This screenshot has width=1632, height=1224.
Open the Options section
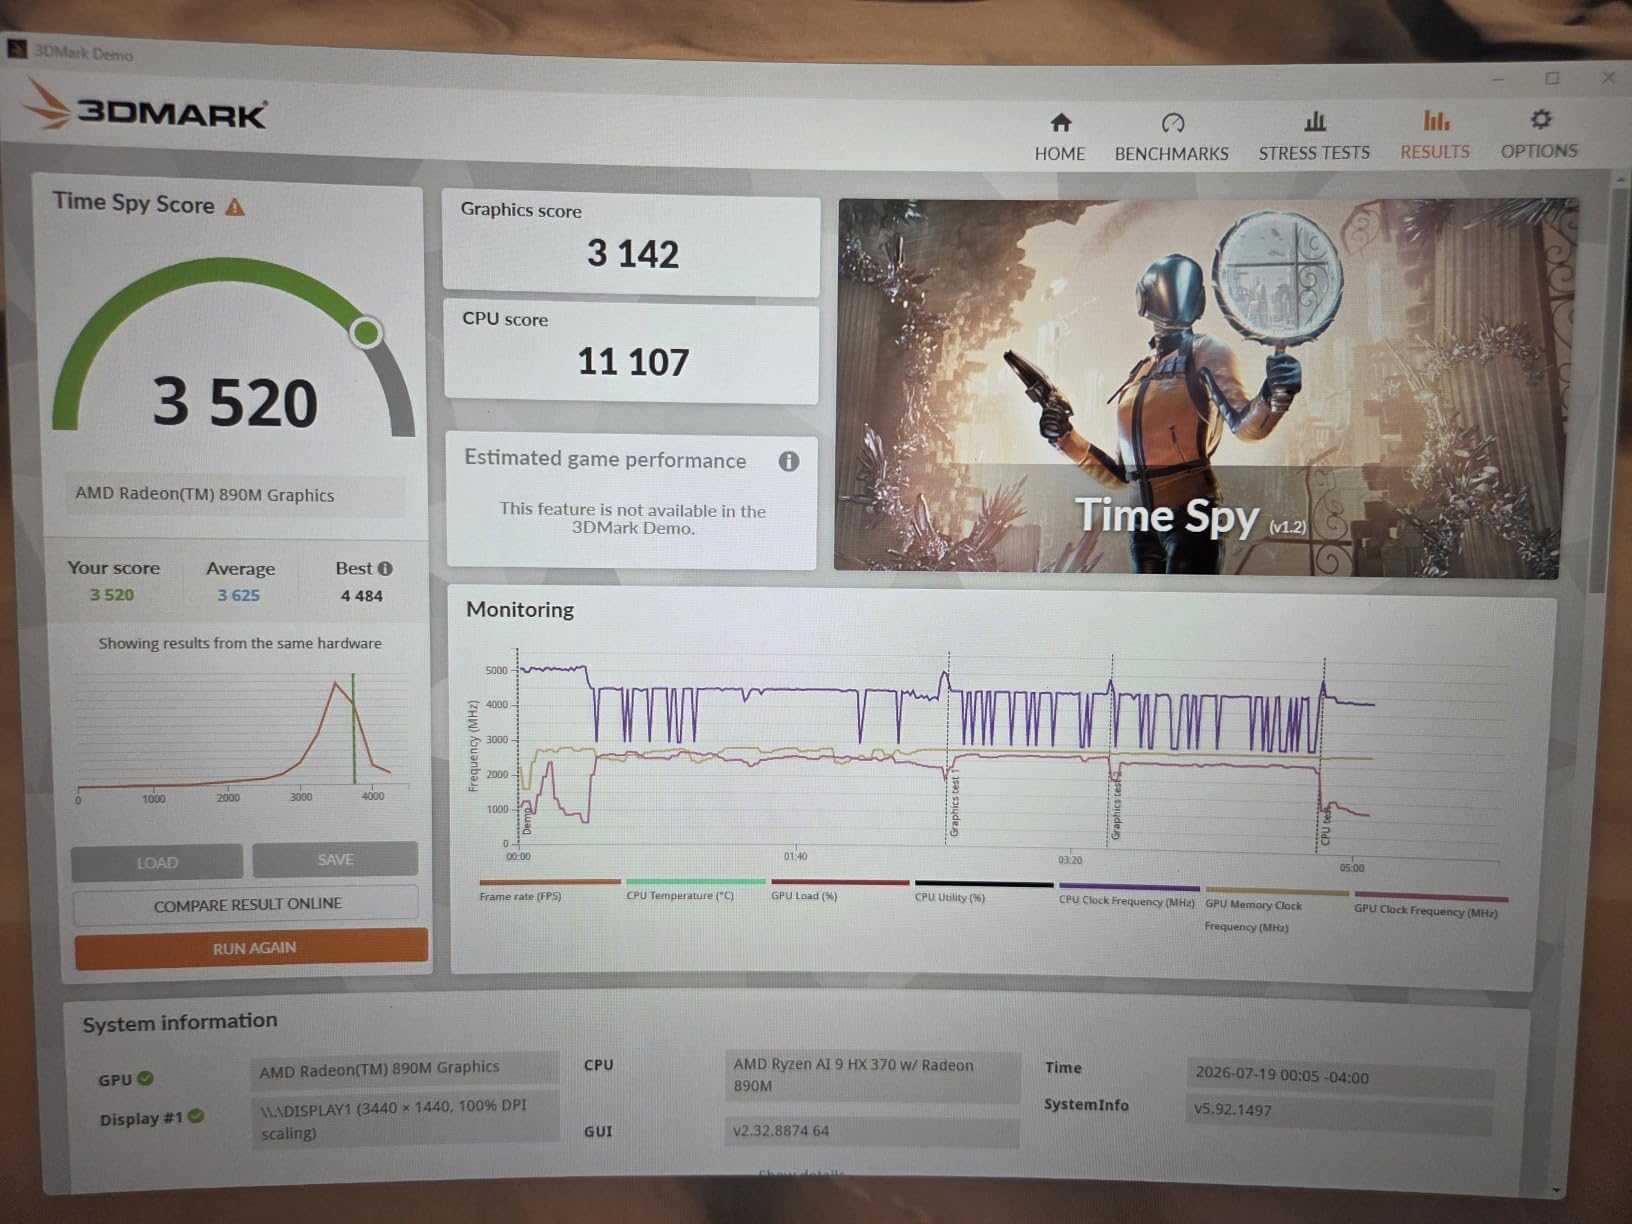pos(1539,134)
